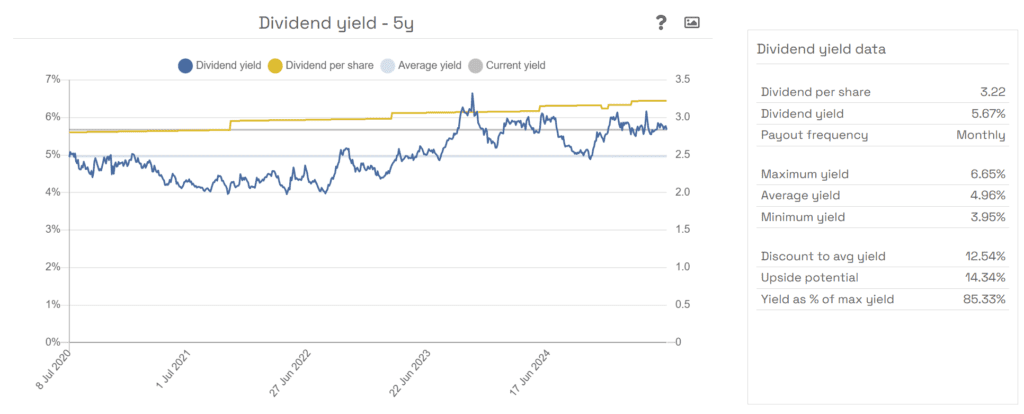Open the question mark help icon
The height and width of the screenshot is (414, 1024).
click(x=661, y=23)
